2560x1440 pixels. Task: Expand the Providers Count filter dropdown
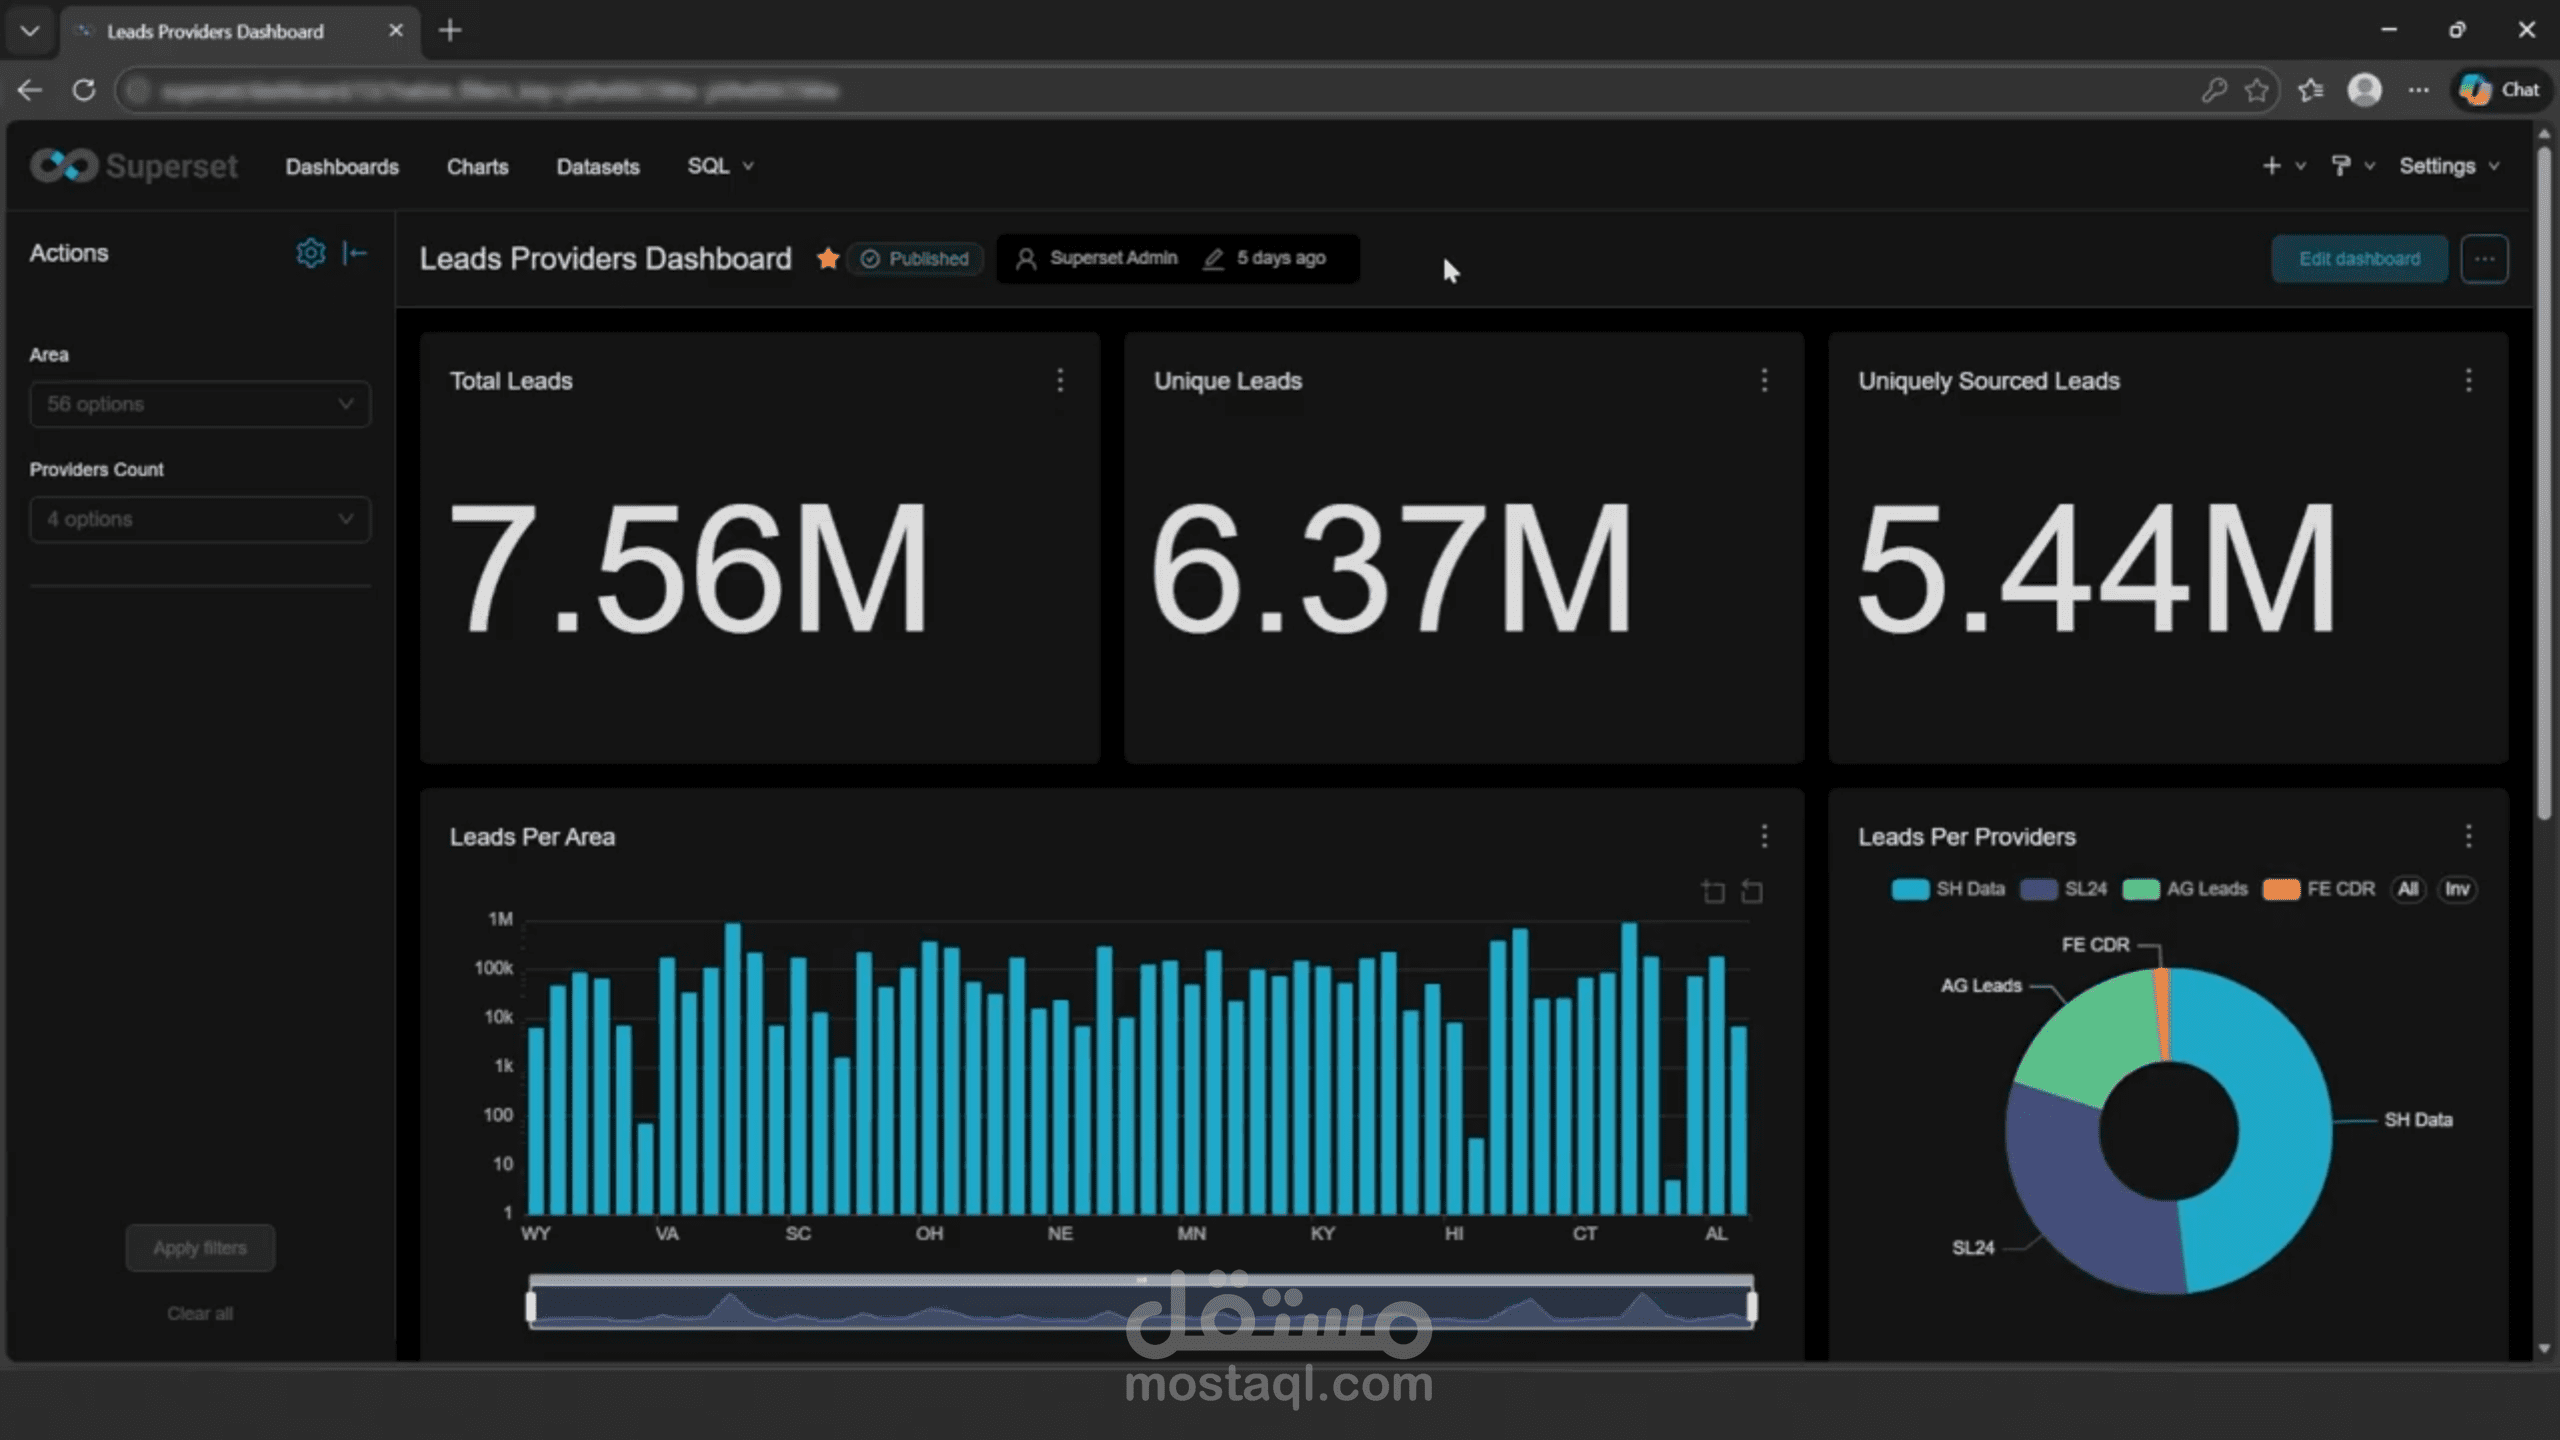coord(199,519)
